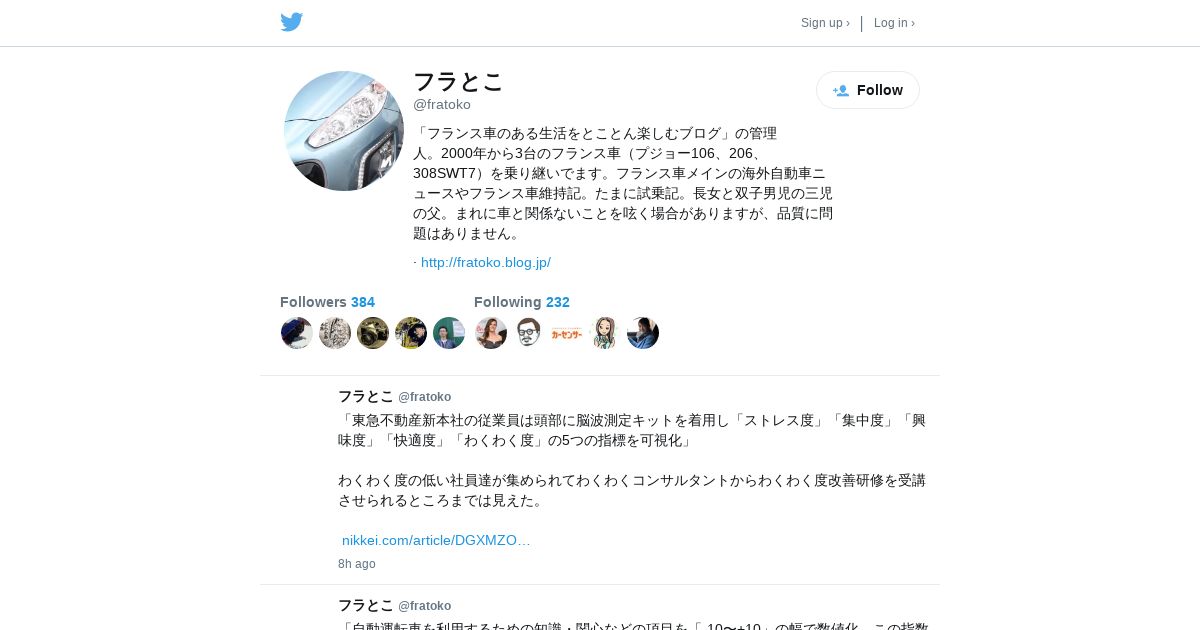Open the third follower avatar
This screenshot has height=630, width=1200.
point(373,333)
